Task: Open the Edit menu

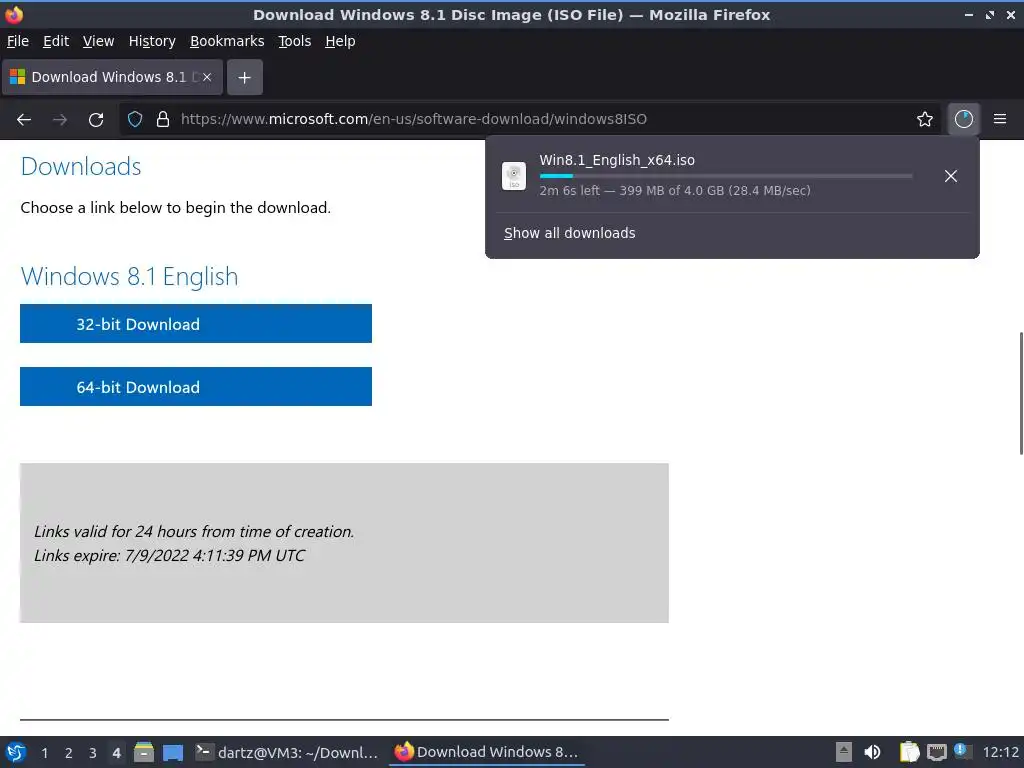Action: 56,41
